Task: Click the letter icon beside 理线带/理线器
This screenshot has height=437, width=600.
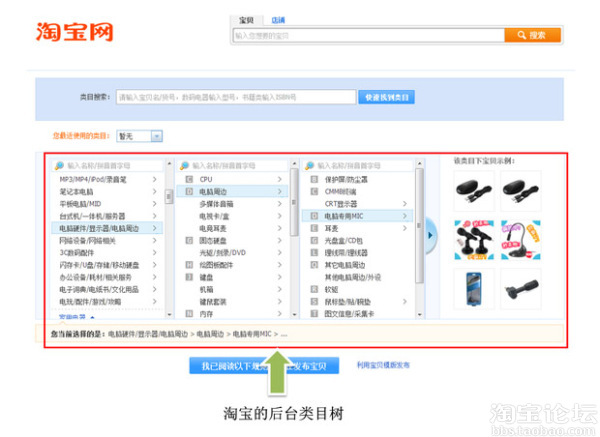Action: 314,253
